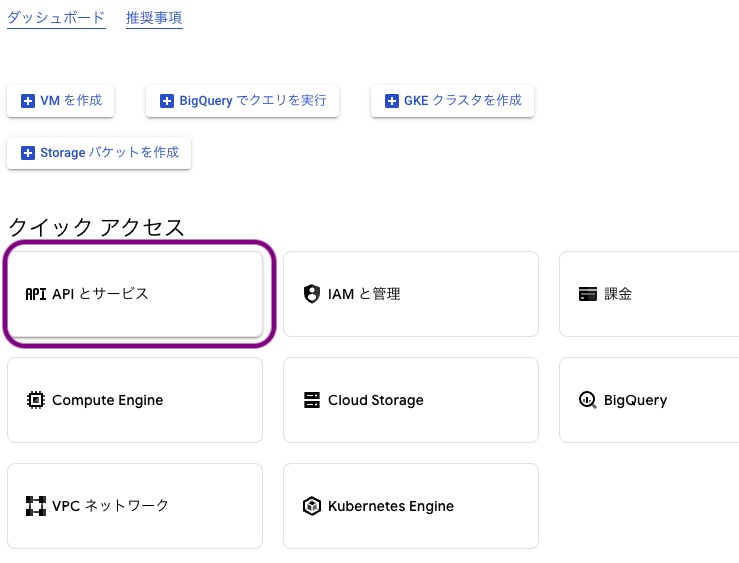This screenshot has height=563, width=739.
Task: Switch to the 推奨事項 tab
Action: click(x=154, y=18)
